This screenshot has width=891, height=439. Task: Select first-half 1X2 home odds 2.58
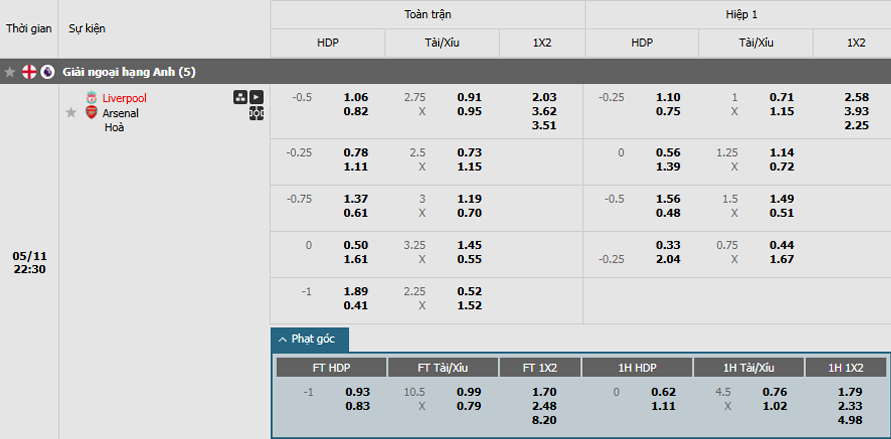[x=856, y=97]
